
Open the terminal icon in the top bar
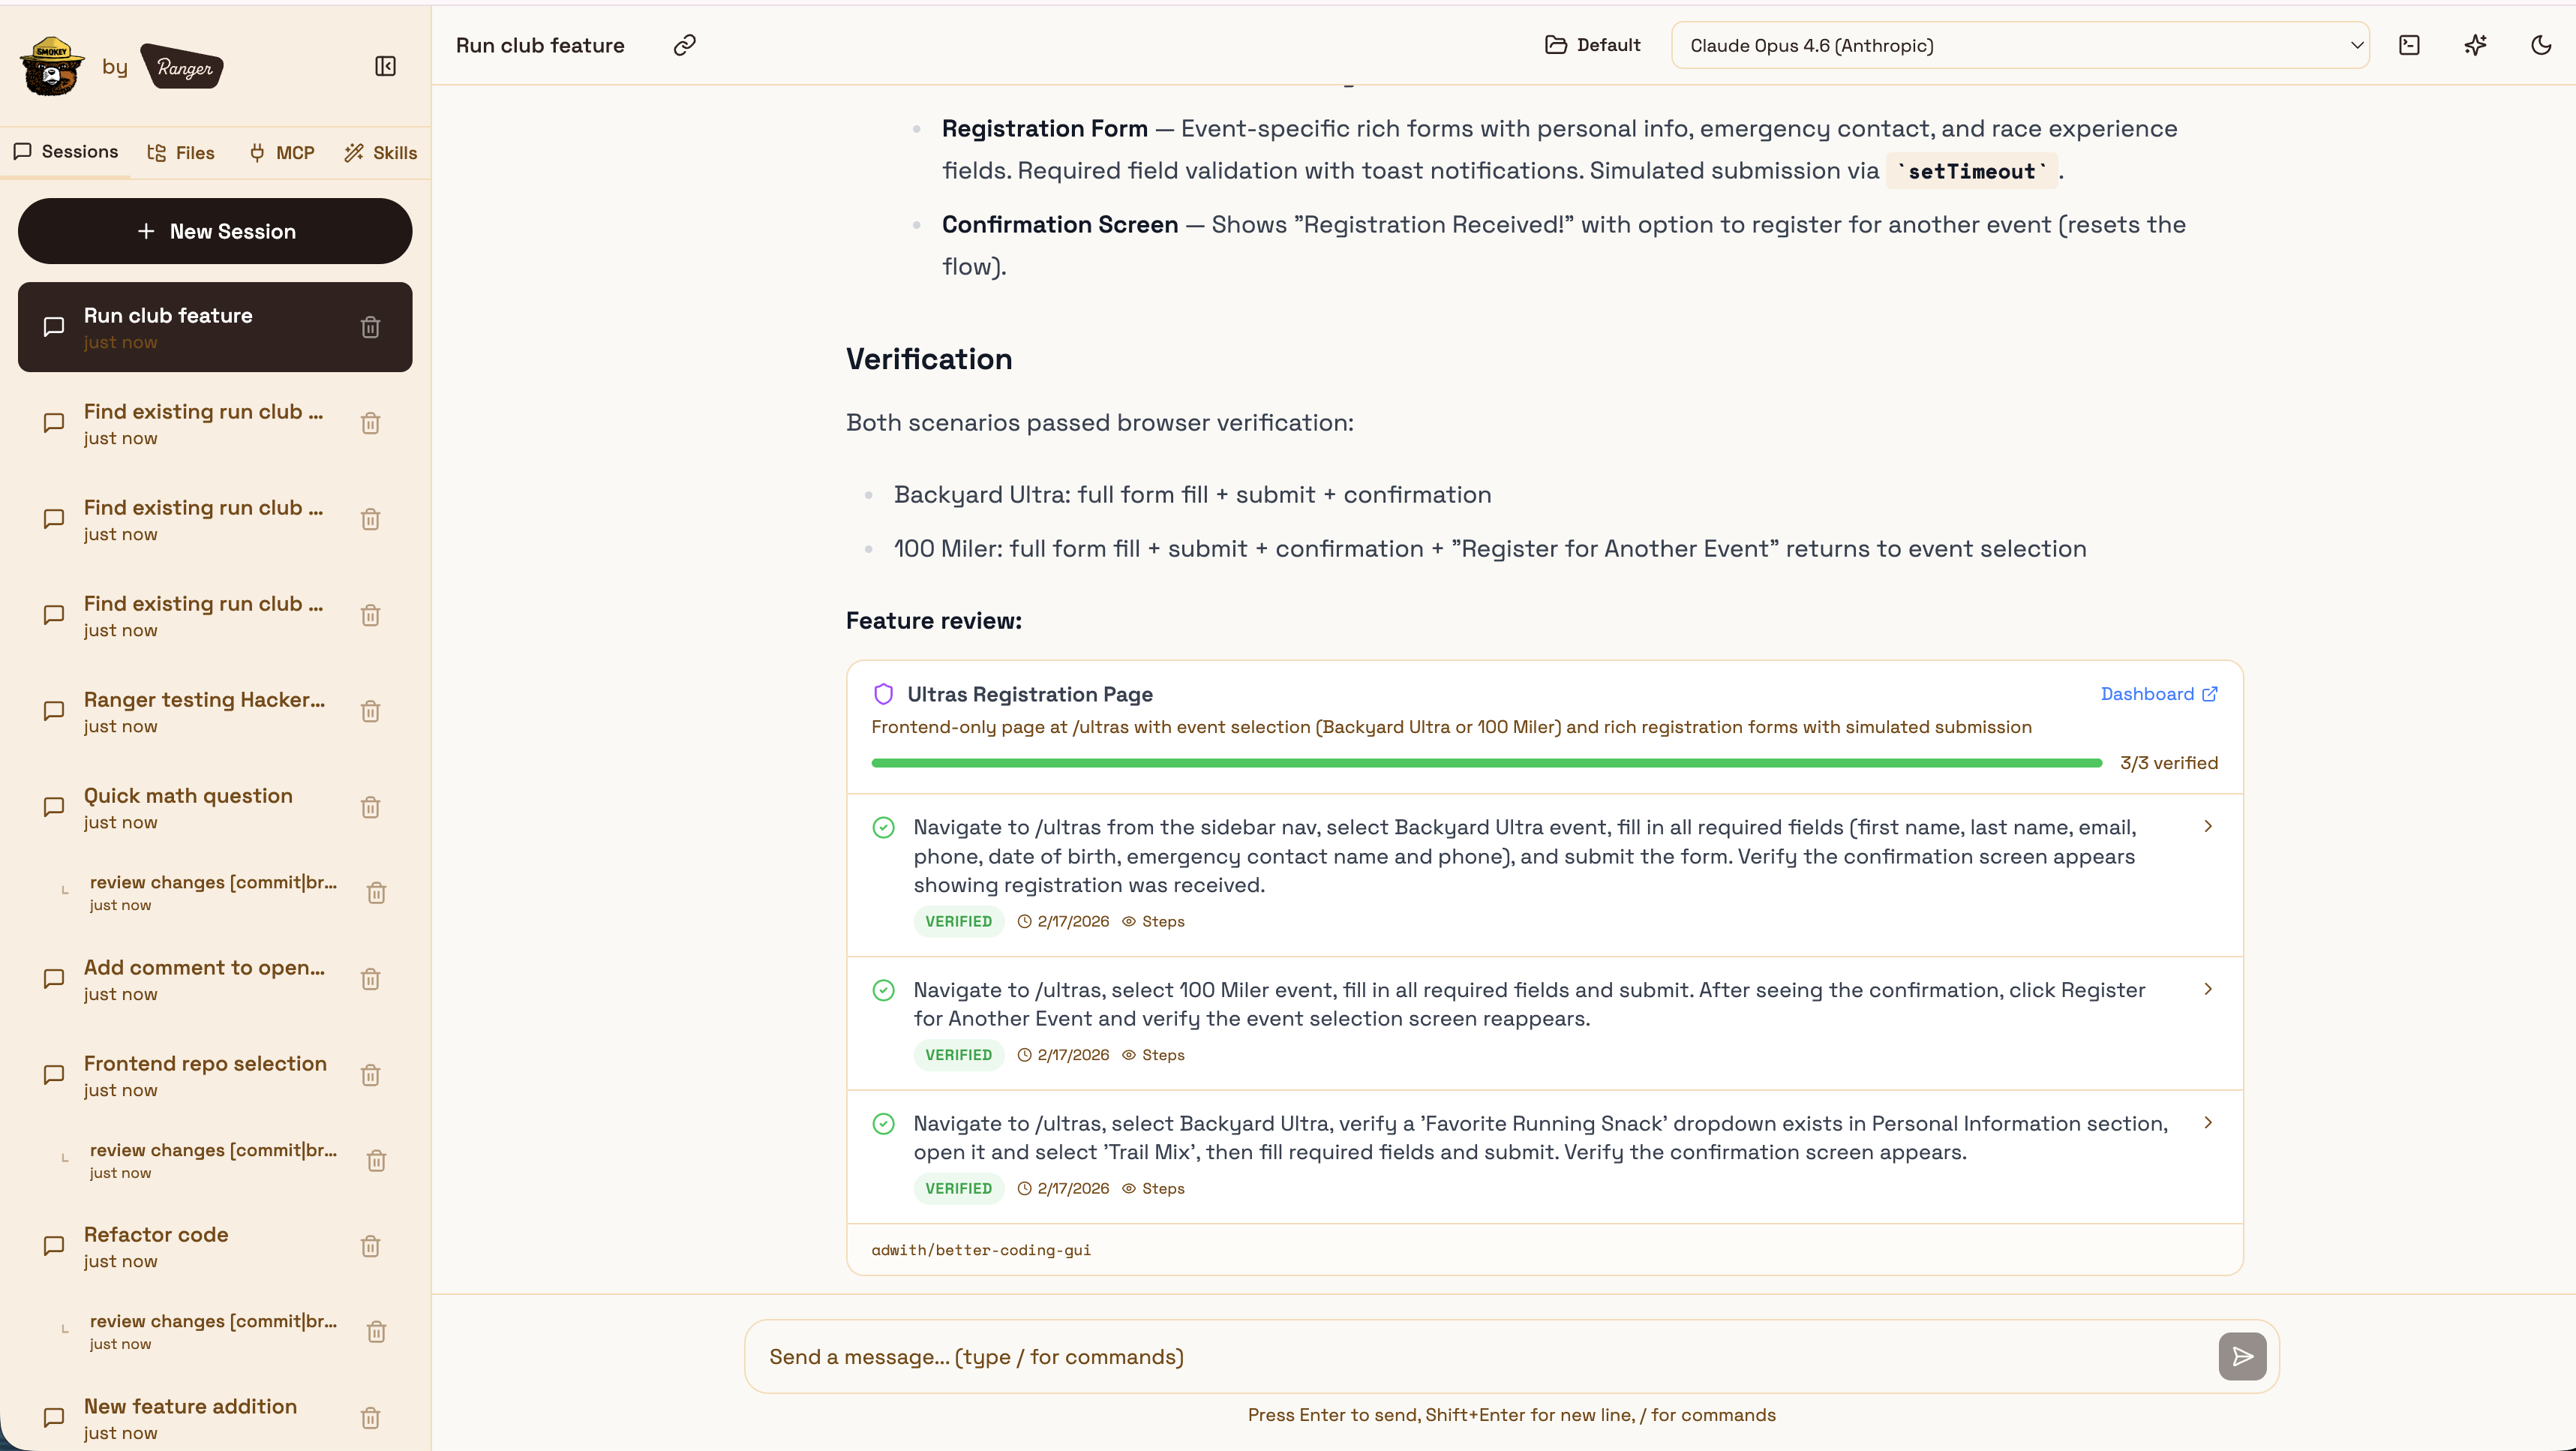coord(2410,45)
